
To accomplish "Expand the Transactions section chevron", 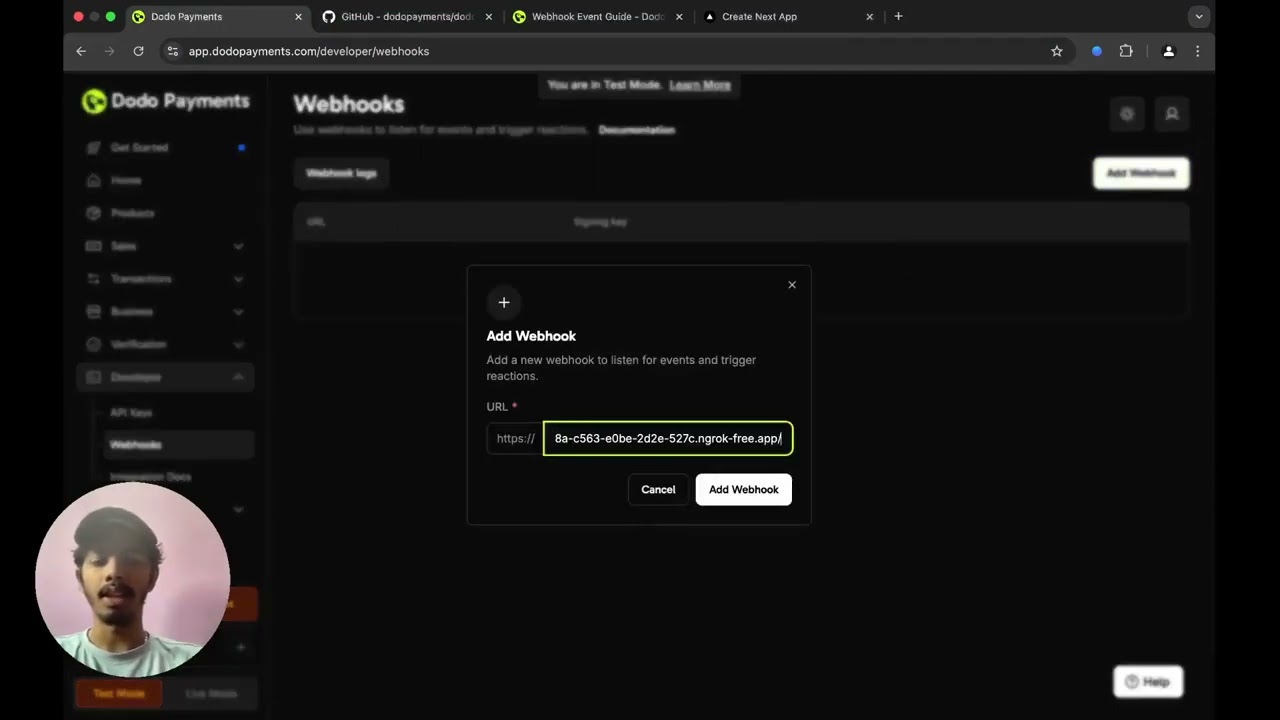I will 238,279.
